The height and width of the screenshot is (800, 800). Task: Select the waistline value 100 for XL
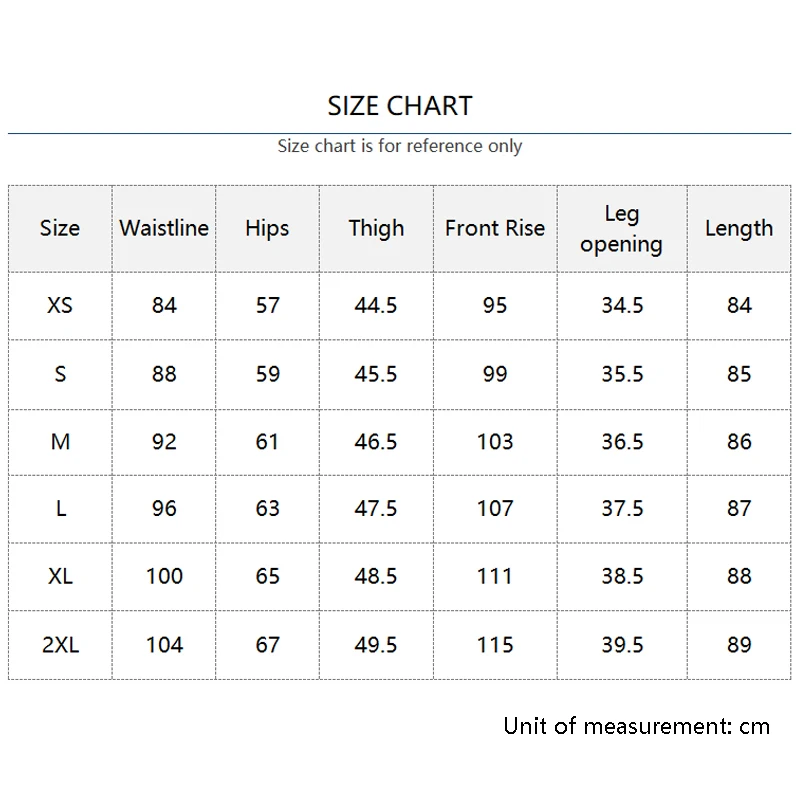tap(164, 577)
